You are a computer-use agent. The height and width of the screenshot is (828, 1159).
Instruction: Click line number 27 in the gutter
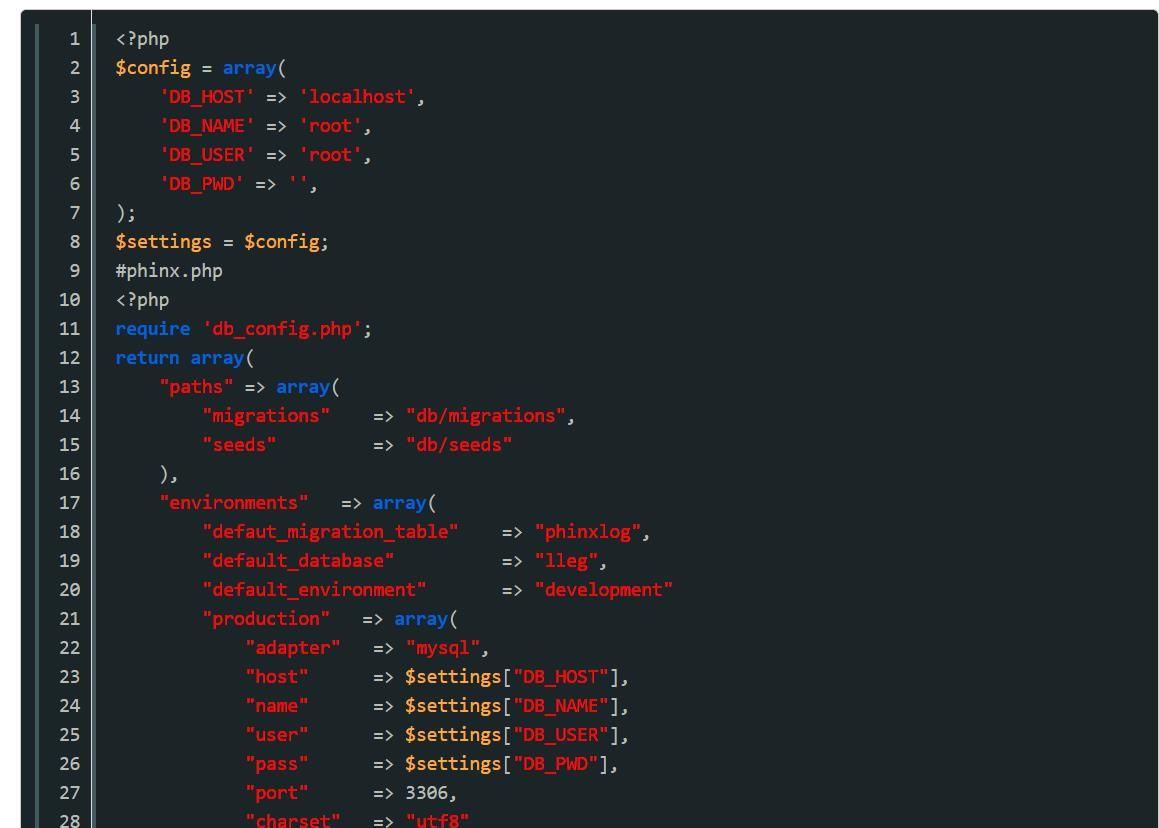click(69, 793)
